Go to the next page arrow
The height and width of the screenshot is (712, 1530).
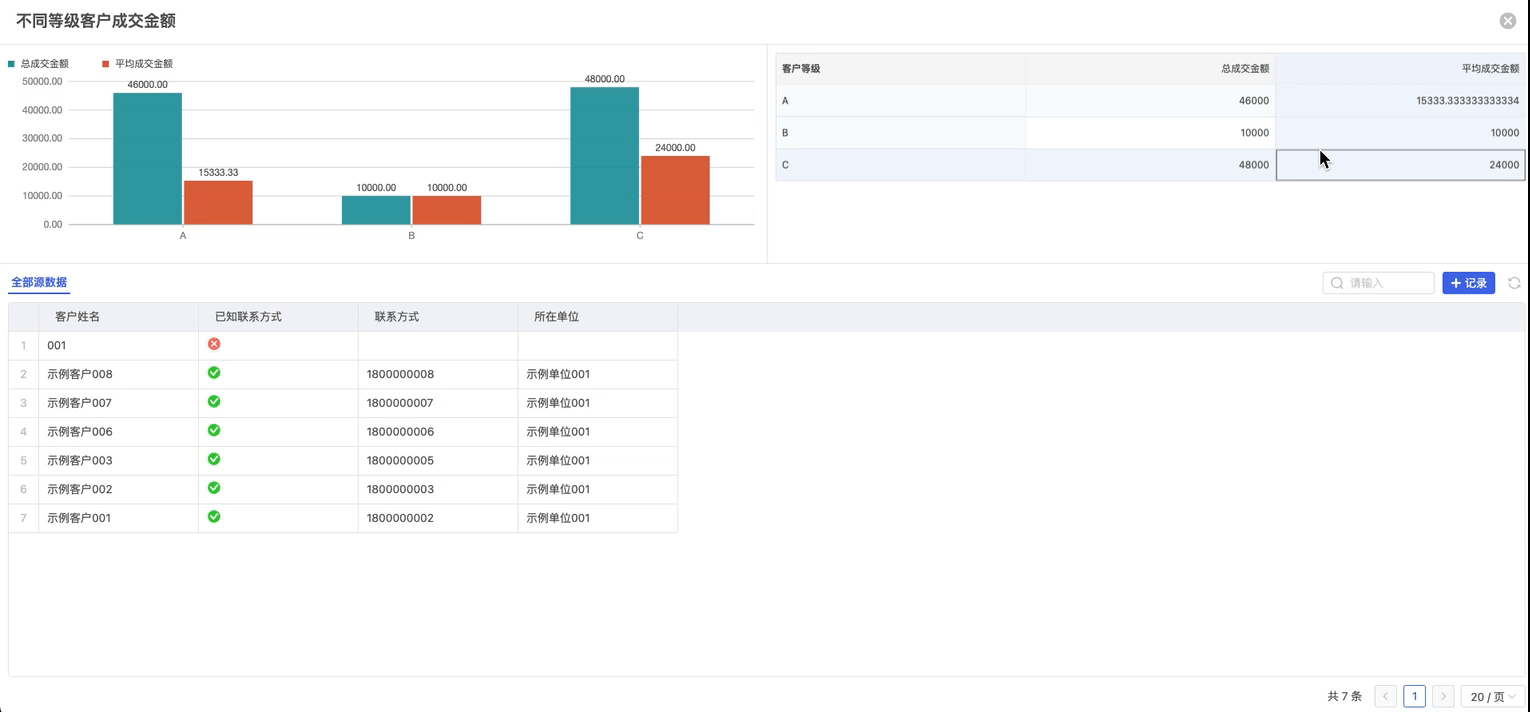(x=1443, y=696)
